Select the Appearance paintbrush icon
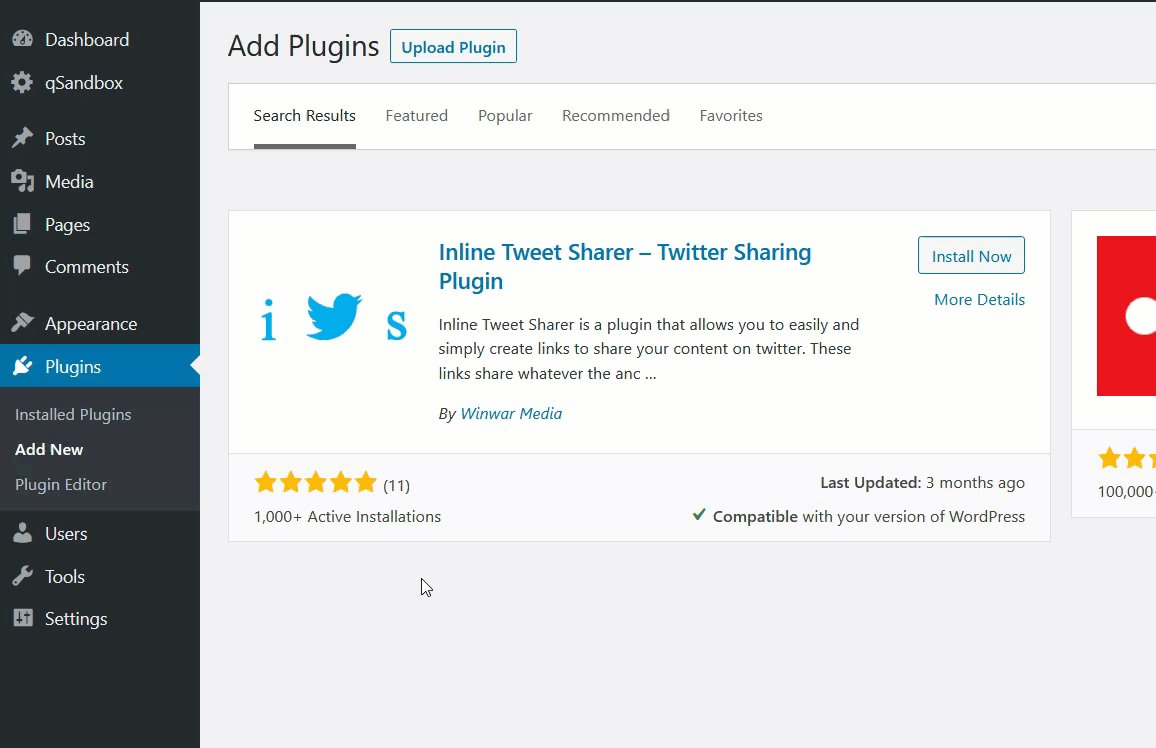 (23, 323)
